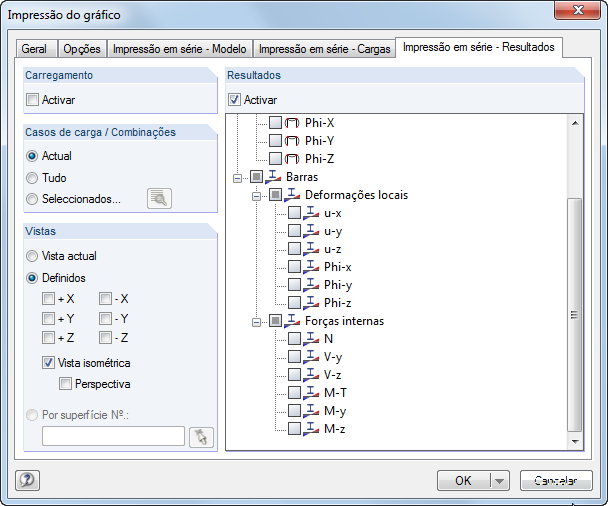The width and height of the screenshot is (608, 506).
Task: Click the select load cases icon button
Action: (x=159, y=198)
